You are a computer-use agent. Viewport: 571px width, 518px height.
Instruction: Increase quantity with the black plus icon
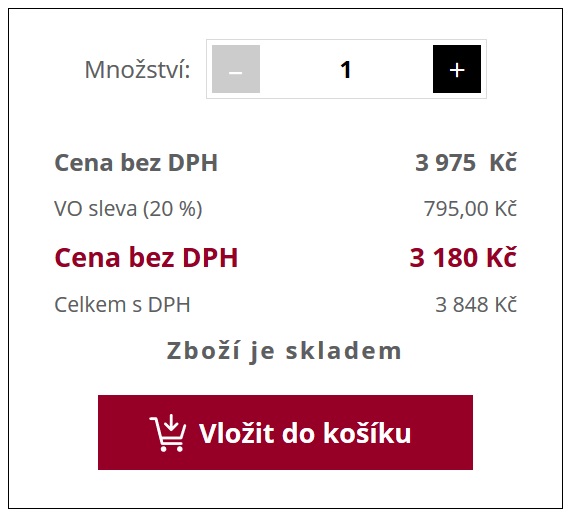[x=457, y=69]
